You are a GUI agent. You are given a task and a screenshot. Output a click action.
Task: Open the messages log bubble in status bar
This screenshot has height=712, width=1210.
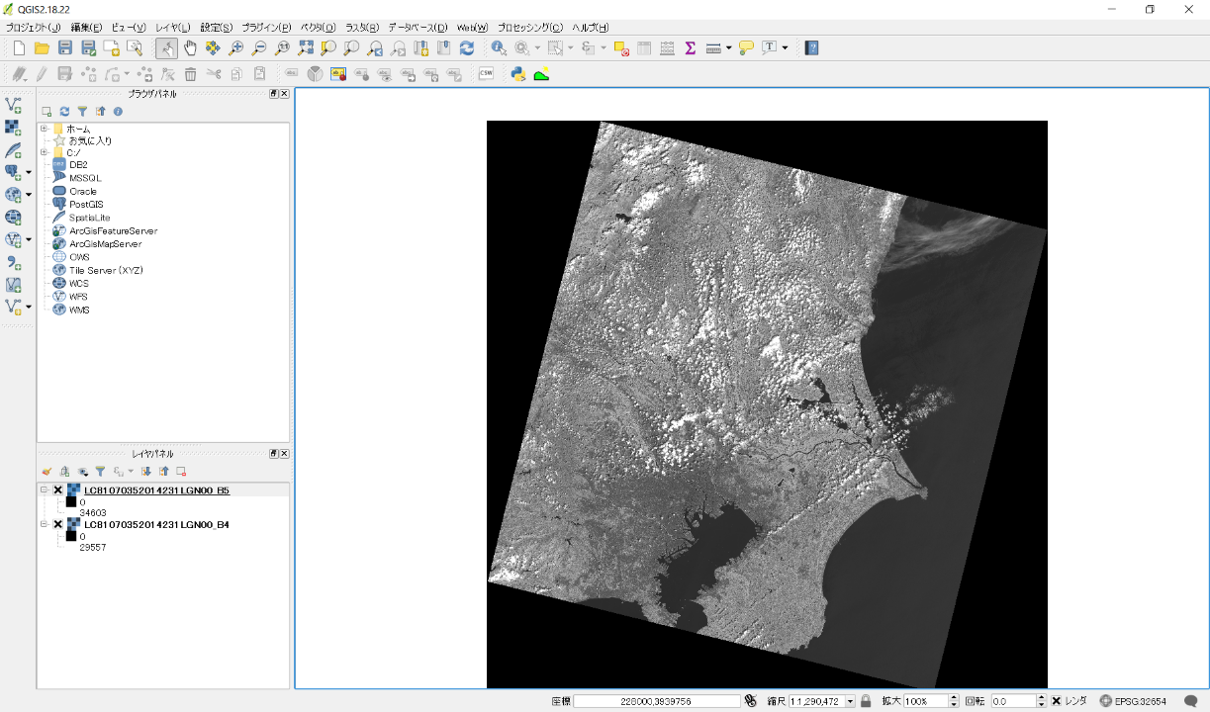(1190, 701)
